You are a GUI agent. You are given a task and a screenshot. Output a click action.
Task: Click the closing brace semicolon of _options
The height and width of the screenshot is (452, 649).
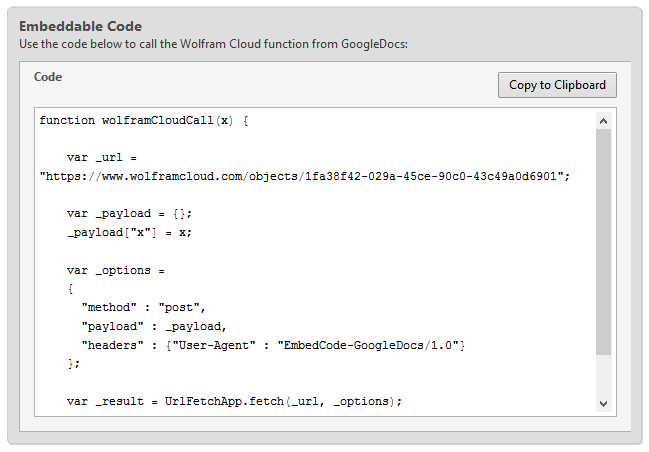(x=73, y=364)
